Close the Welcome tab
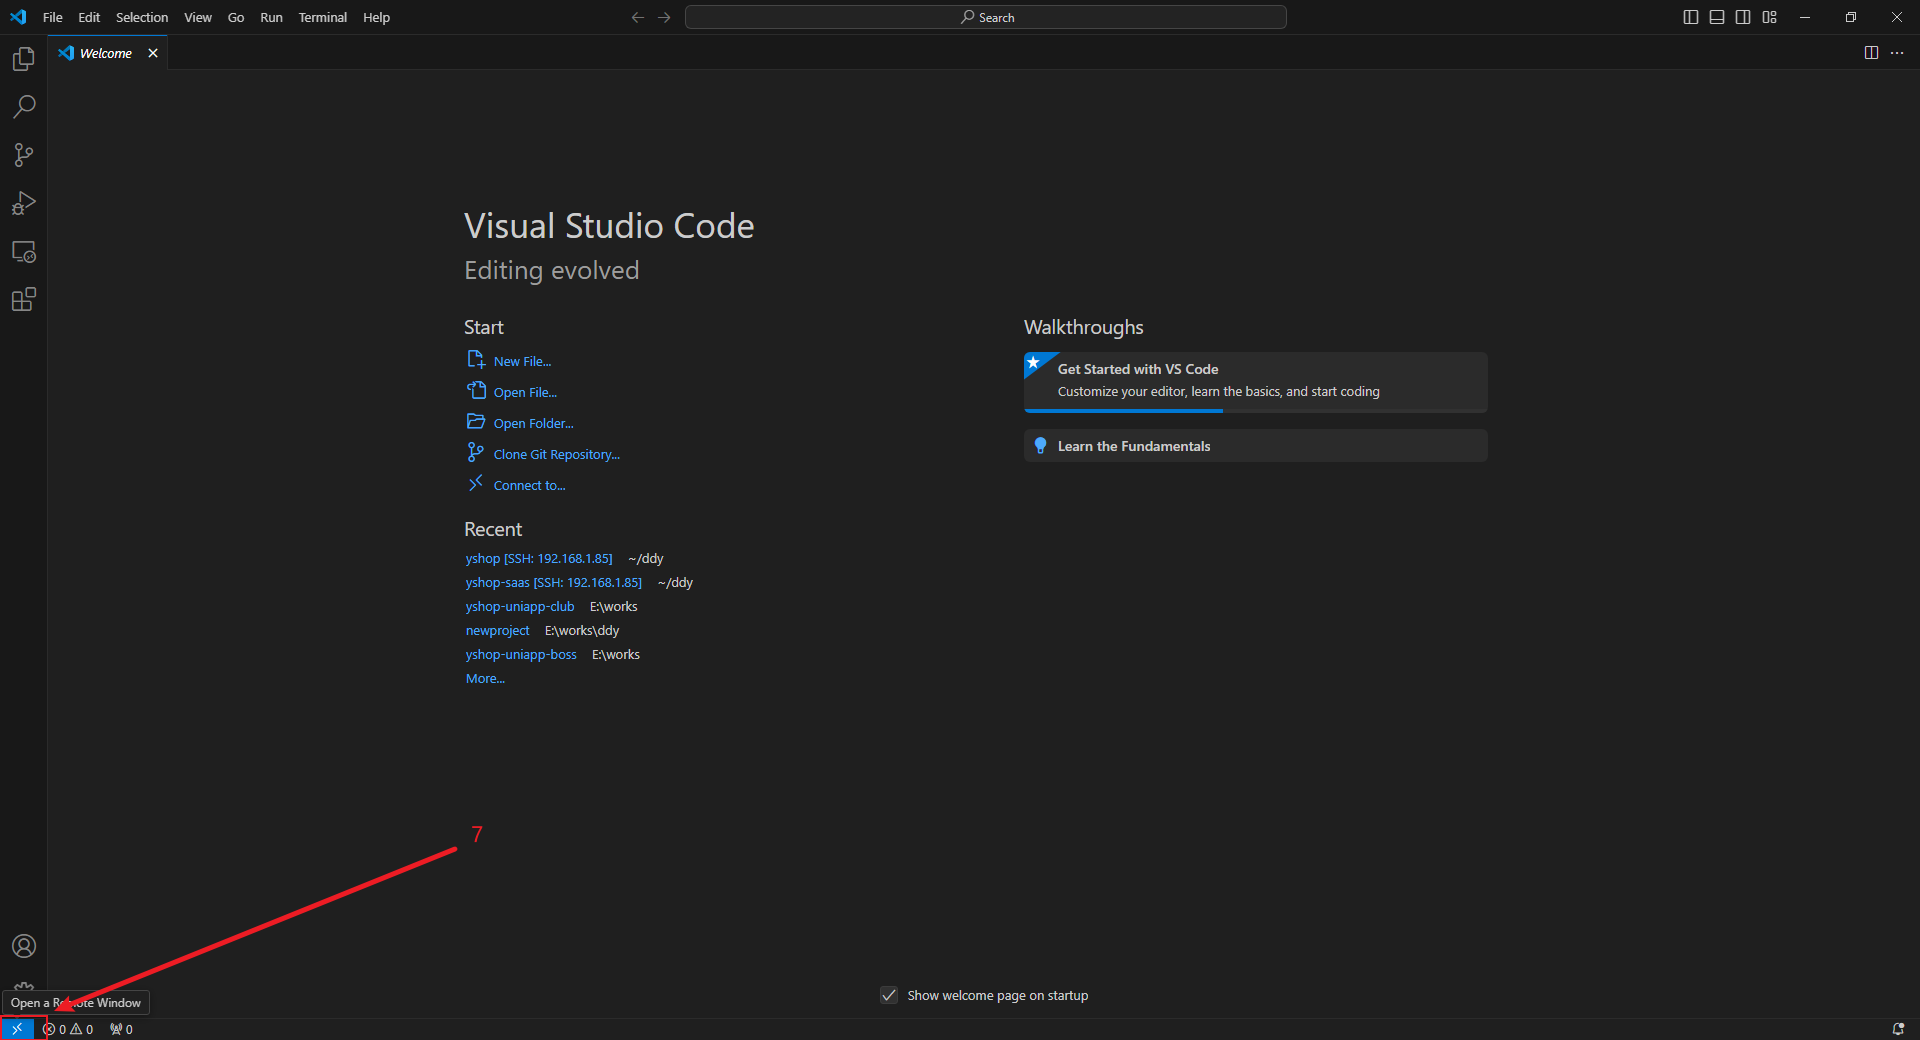 click(153, 53)
